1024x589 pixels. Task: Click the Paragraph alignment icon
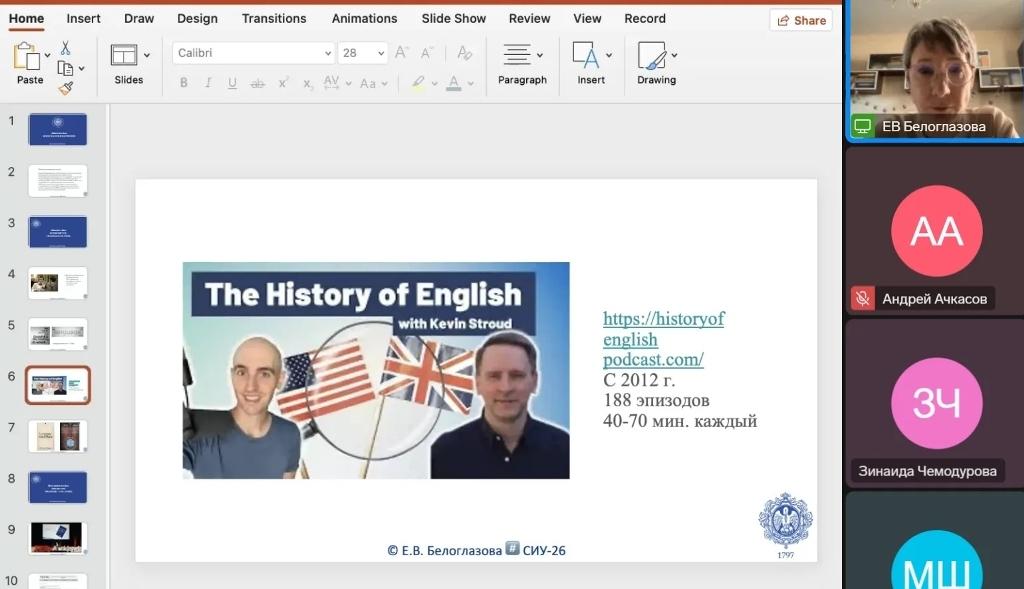517,55
